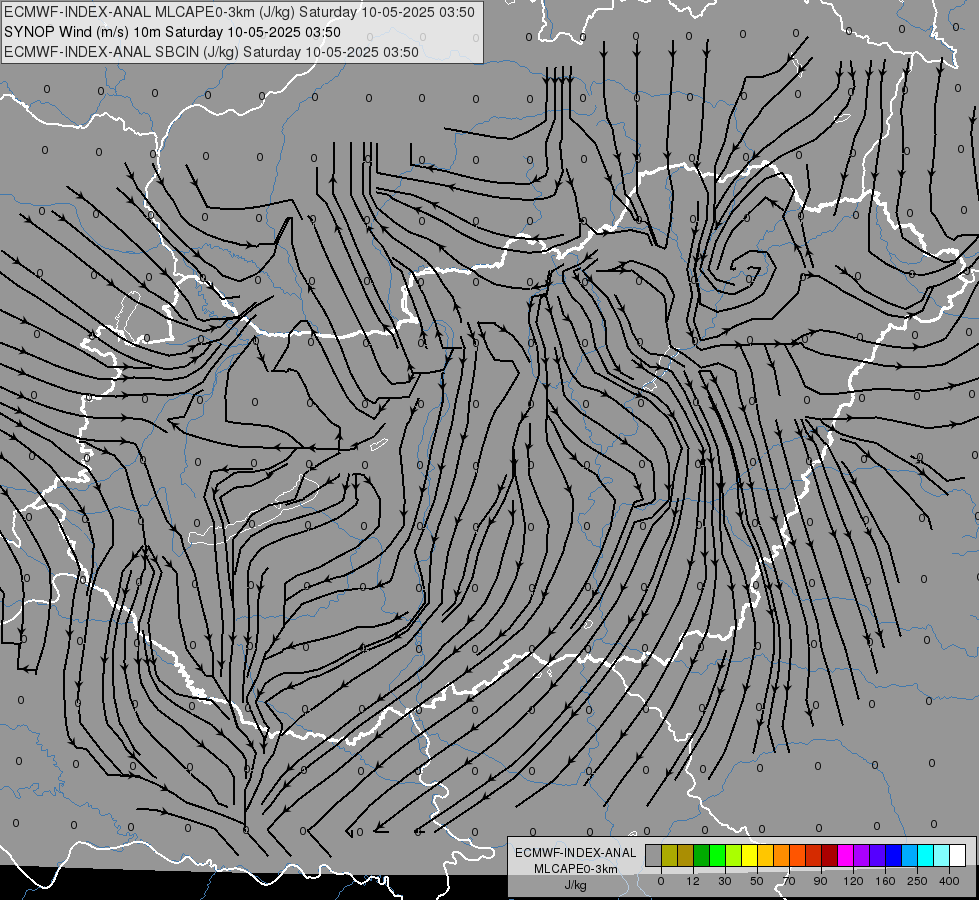
Task: Select the bright green legend swatch
Action: tap(717, 855)
